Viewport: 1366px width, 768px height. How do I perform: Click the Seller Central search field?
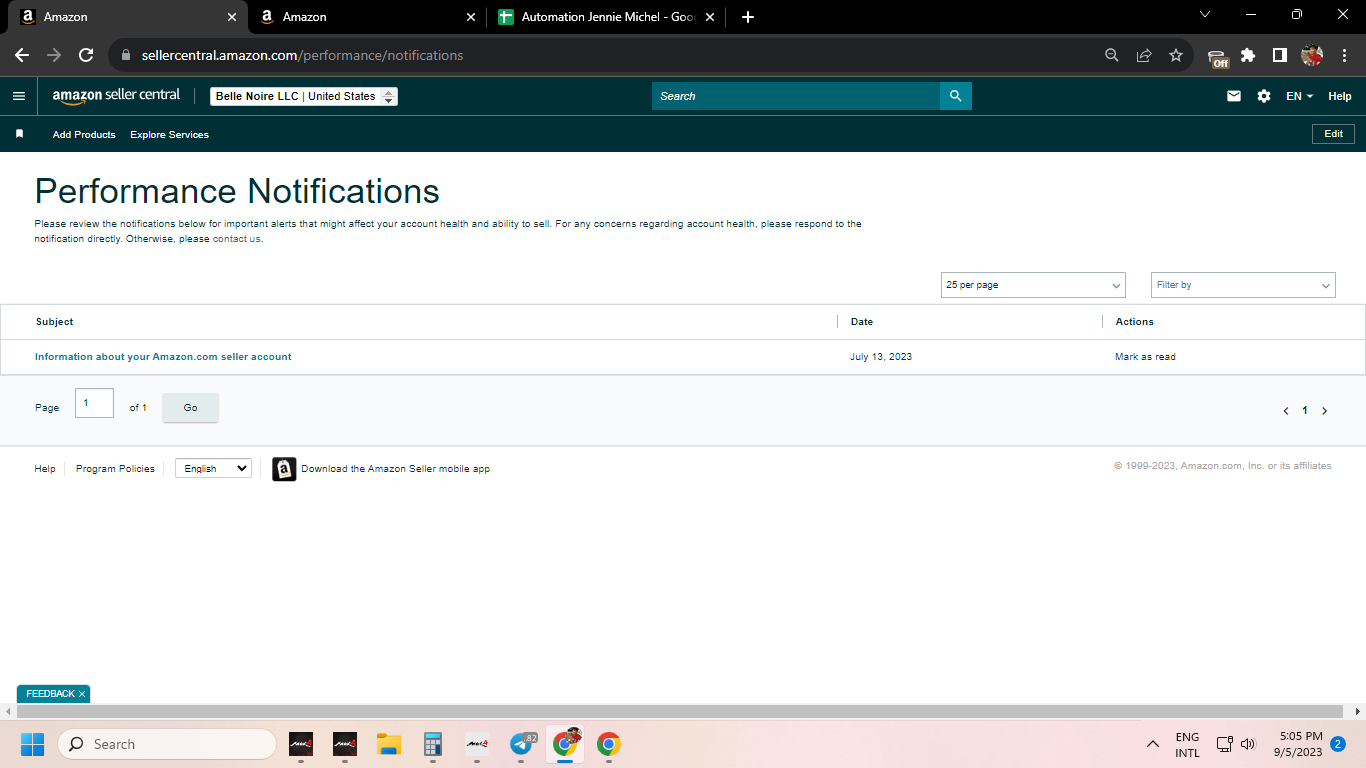click(x=796, y=96)
